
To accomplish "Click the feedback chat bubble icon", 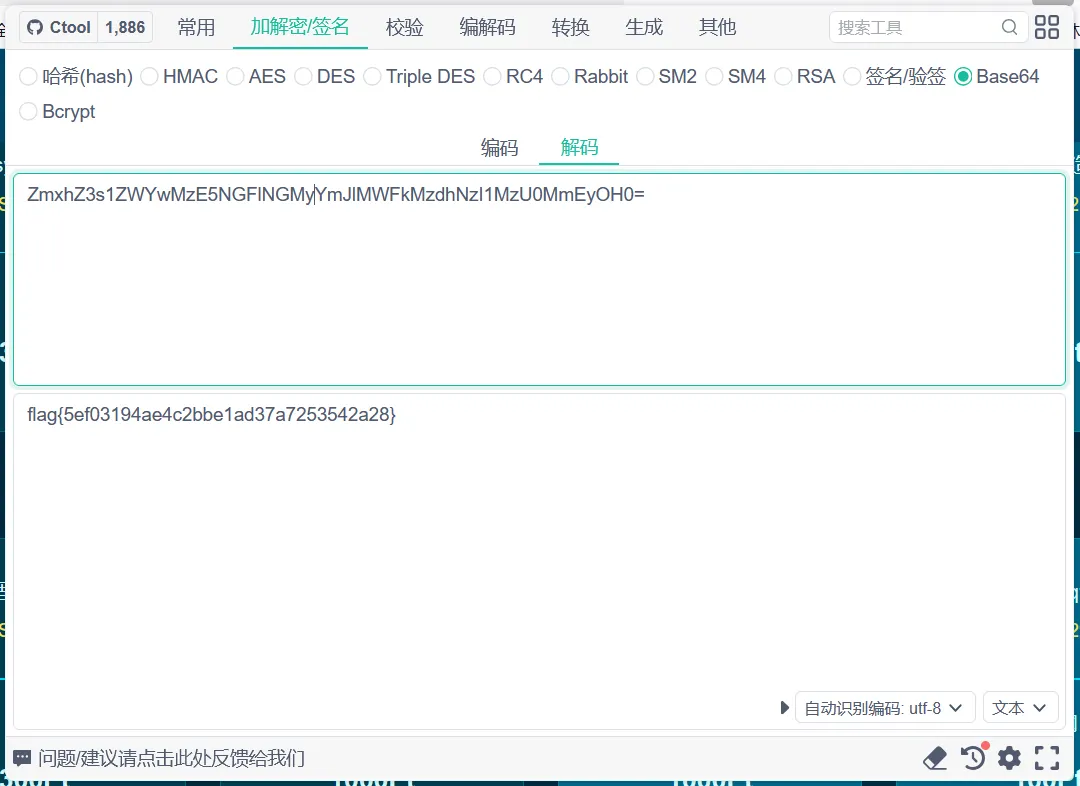I will click(22, 758).
